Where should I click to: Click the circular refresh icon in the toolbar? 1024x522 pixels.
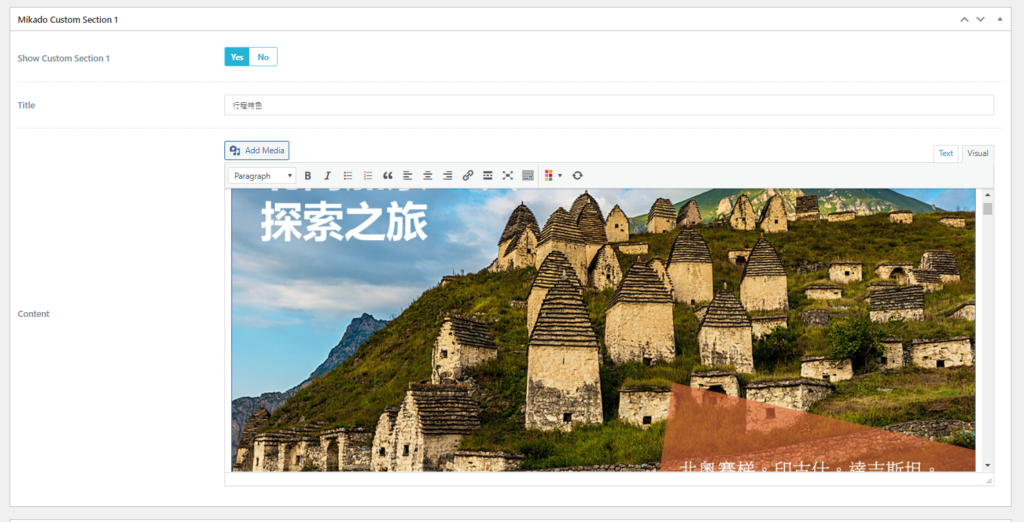[577, 176]
